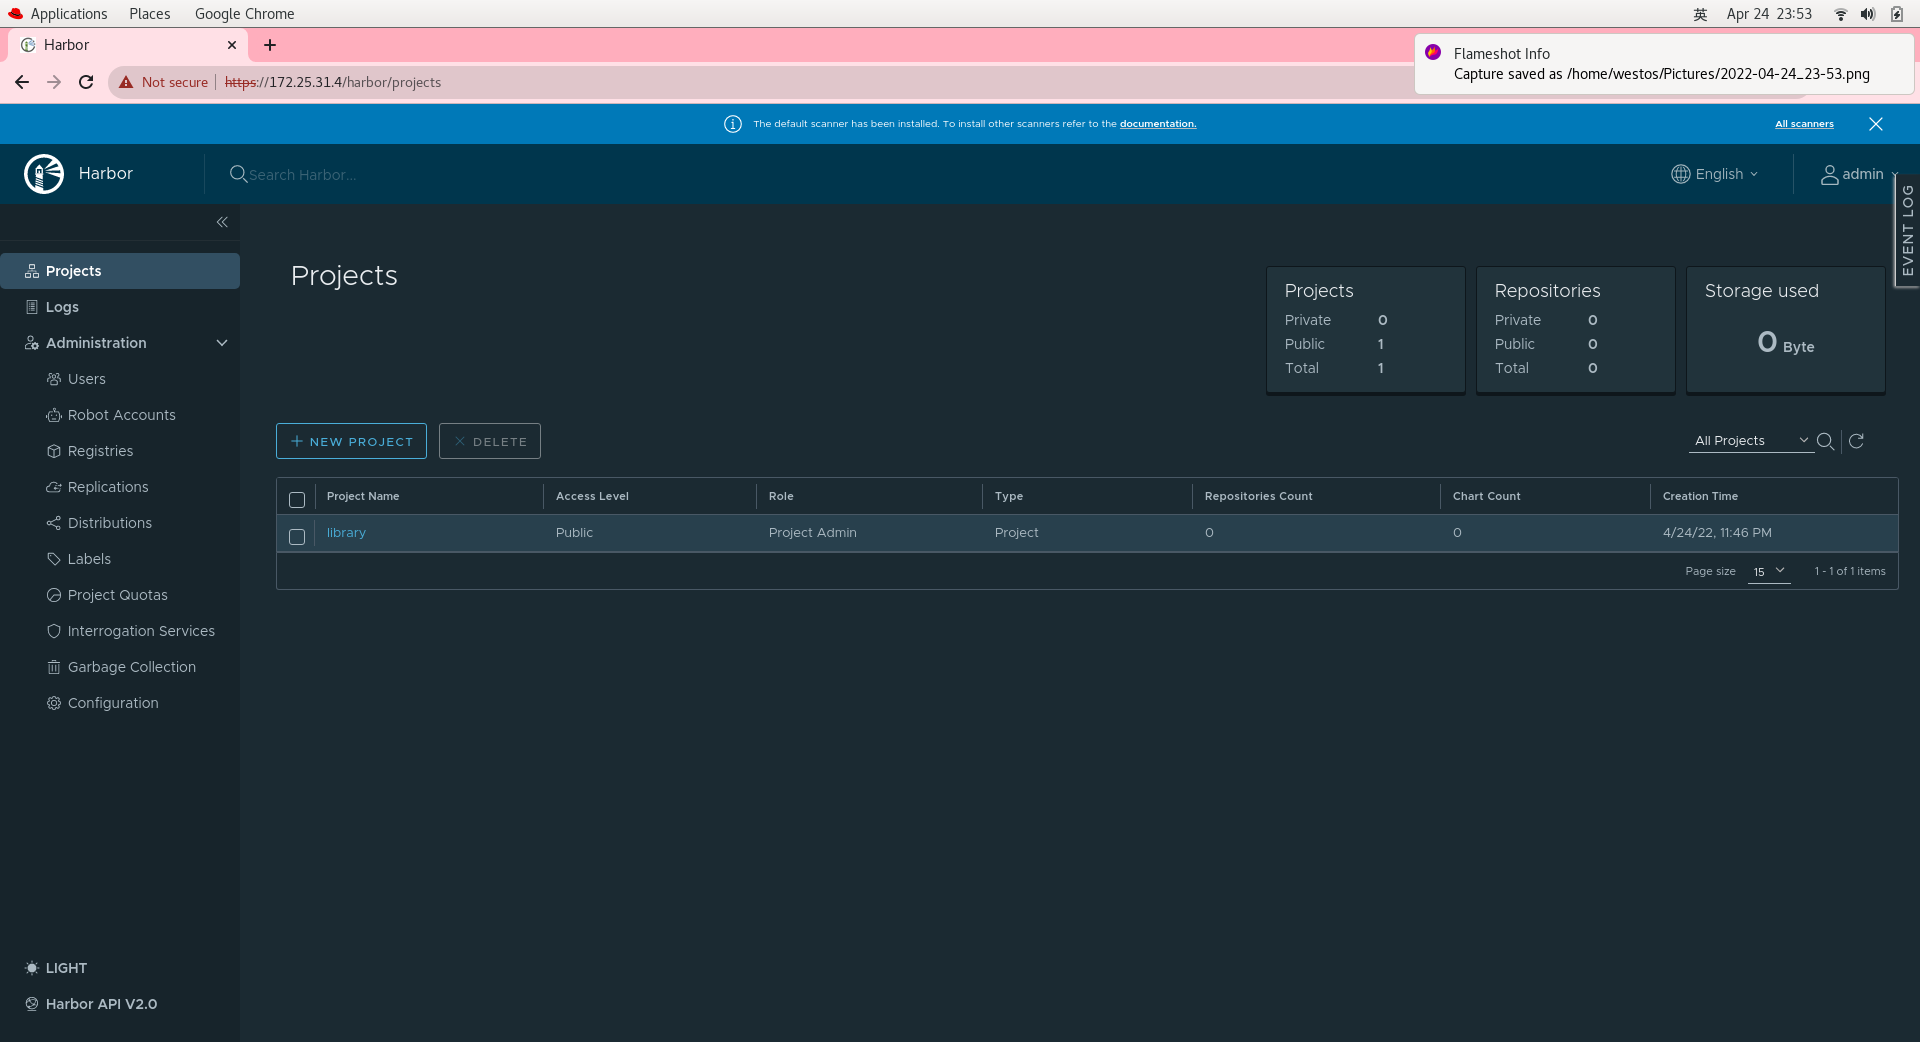This screenshot has width=1920, height=1042.
Task: Refresh the projects list
Action: click(1856, 441)
